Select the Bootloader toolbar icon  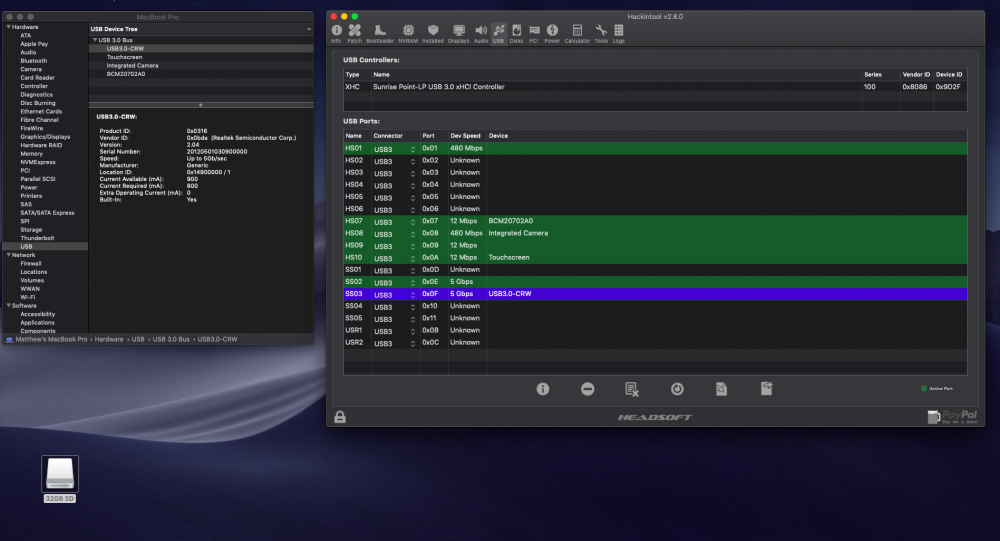point(380,34)
